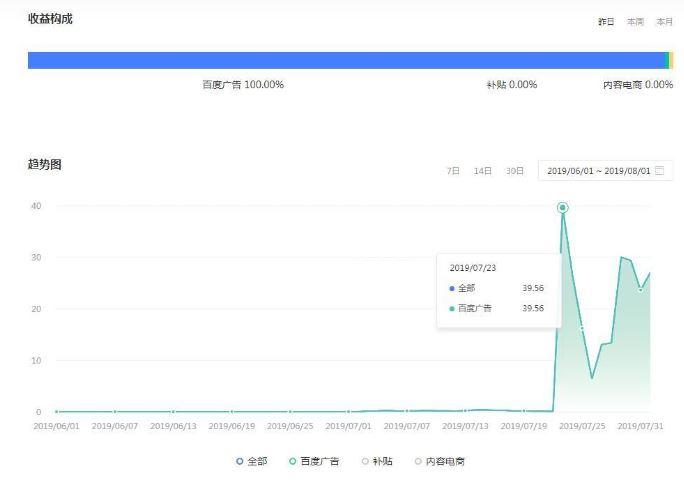Screen dimensions: 684x482
Task: Select the 本月 tab
Action: 664,22
